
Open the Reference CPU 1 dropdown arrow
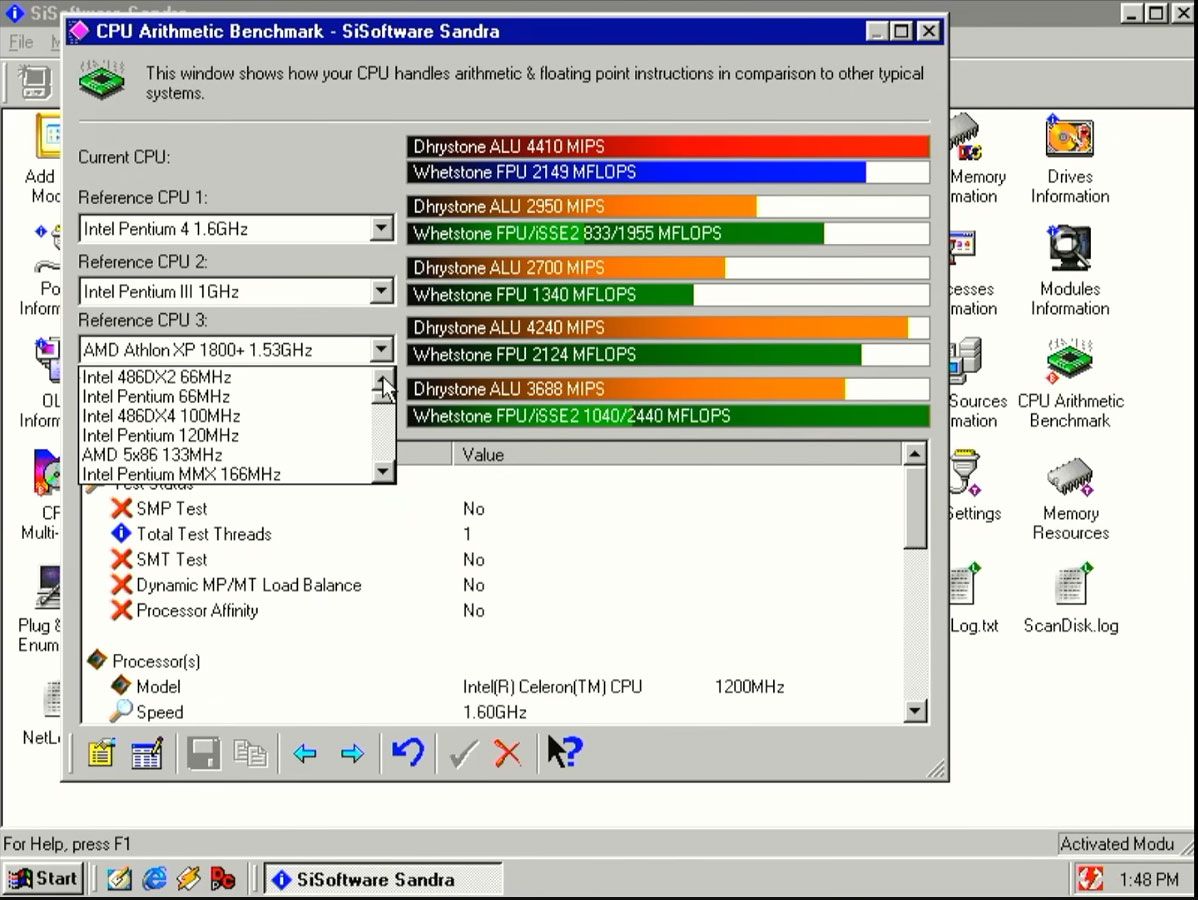coord(381,228)
